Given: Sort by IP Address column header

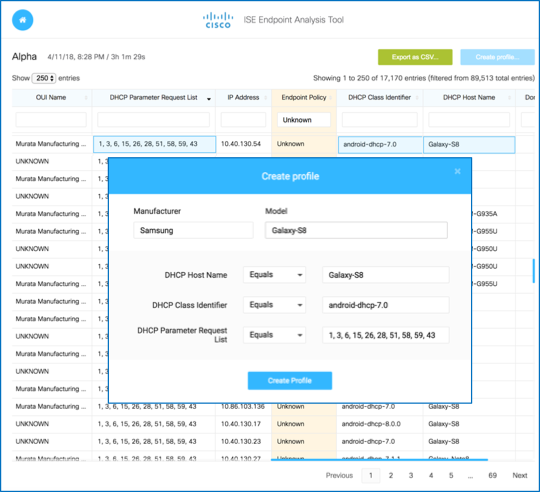Looking at the screenshot, I should (243, 97).
